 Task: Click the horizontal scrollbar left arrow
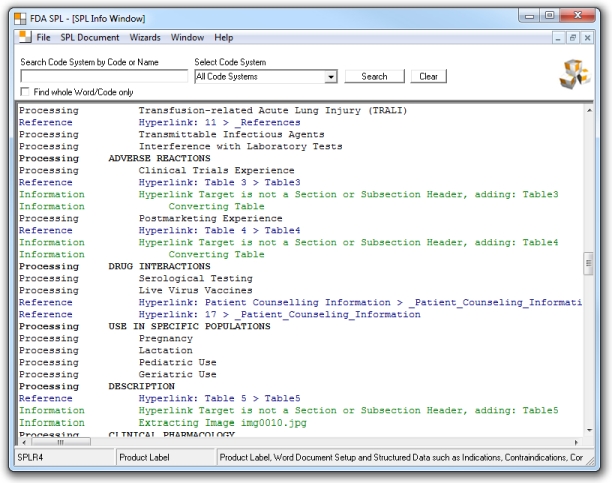(x=24, y=442)
